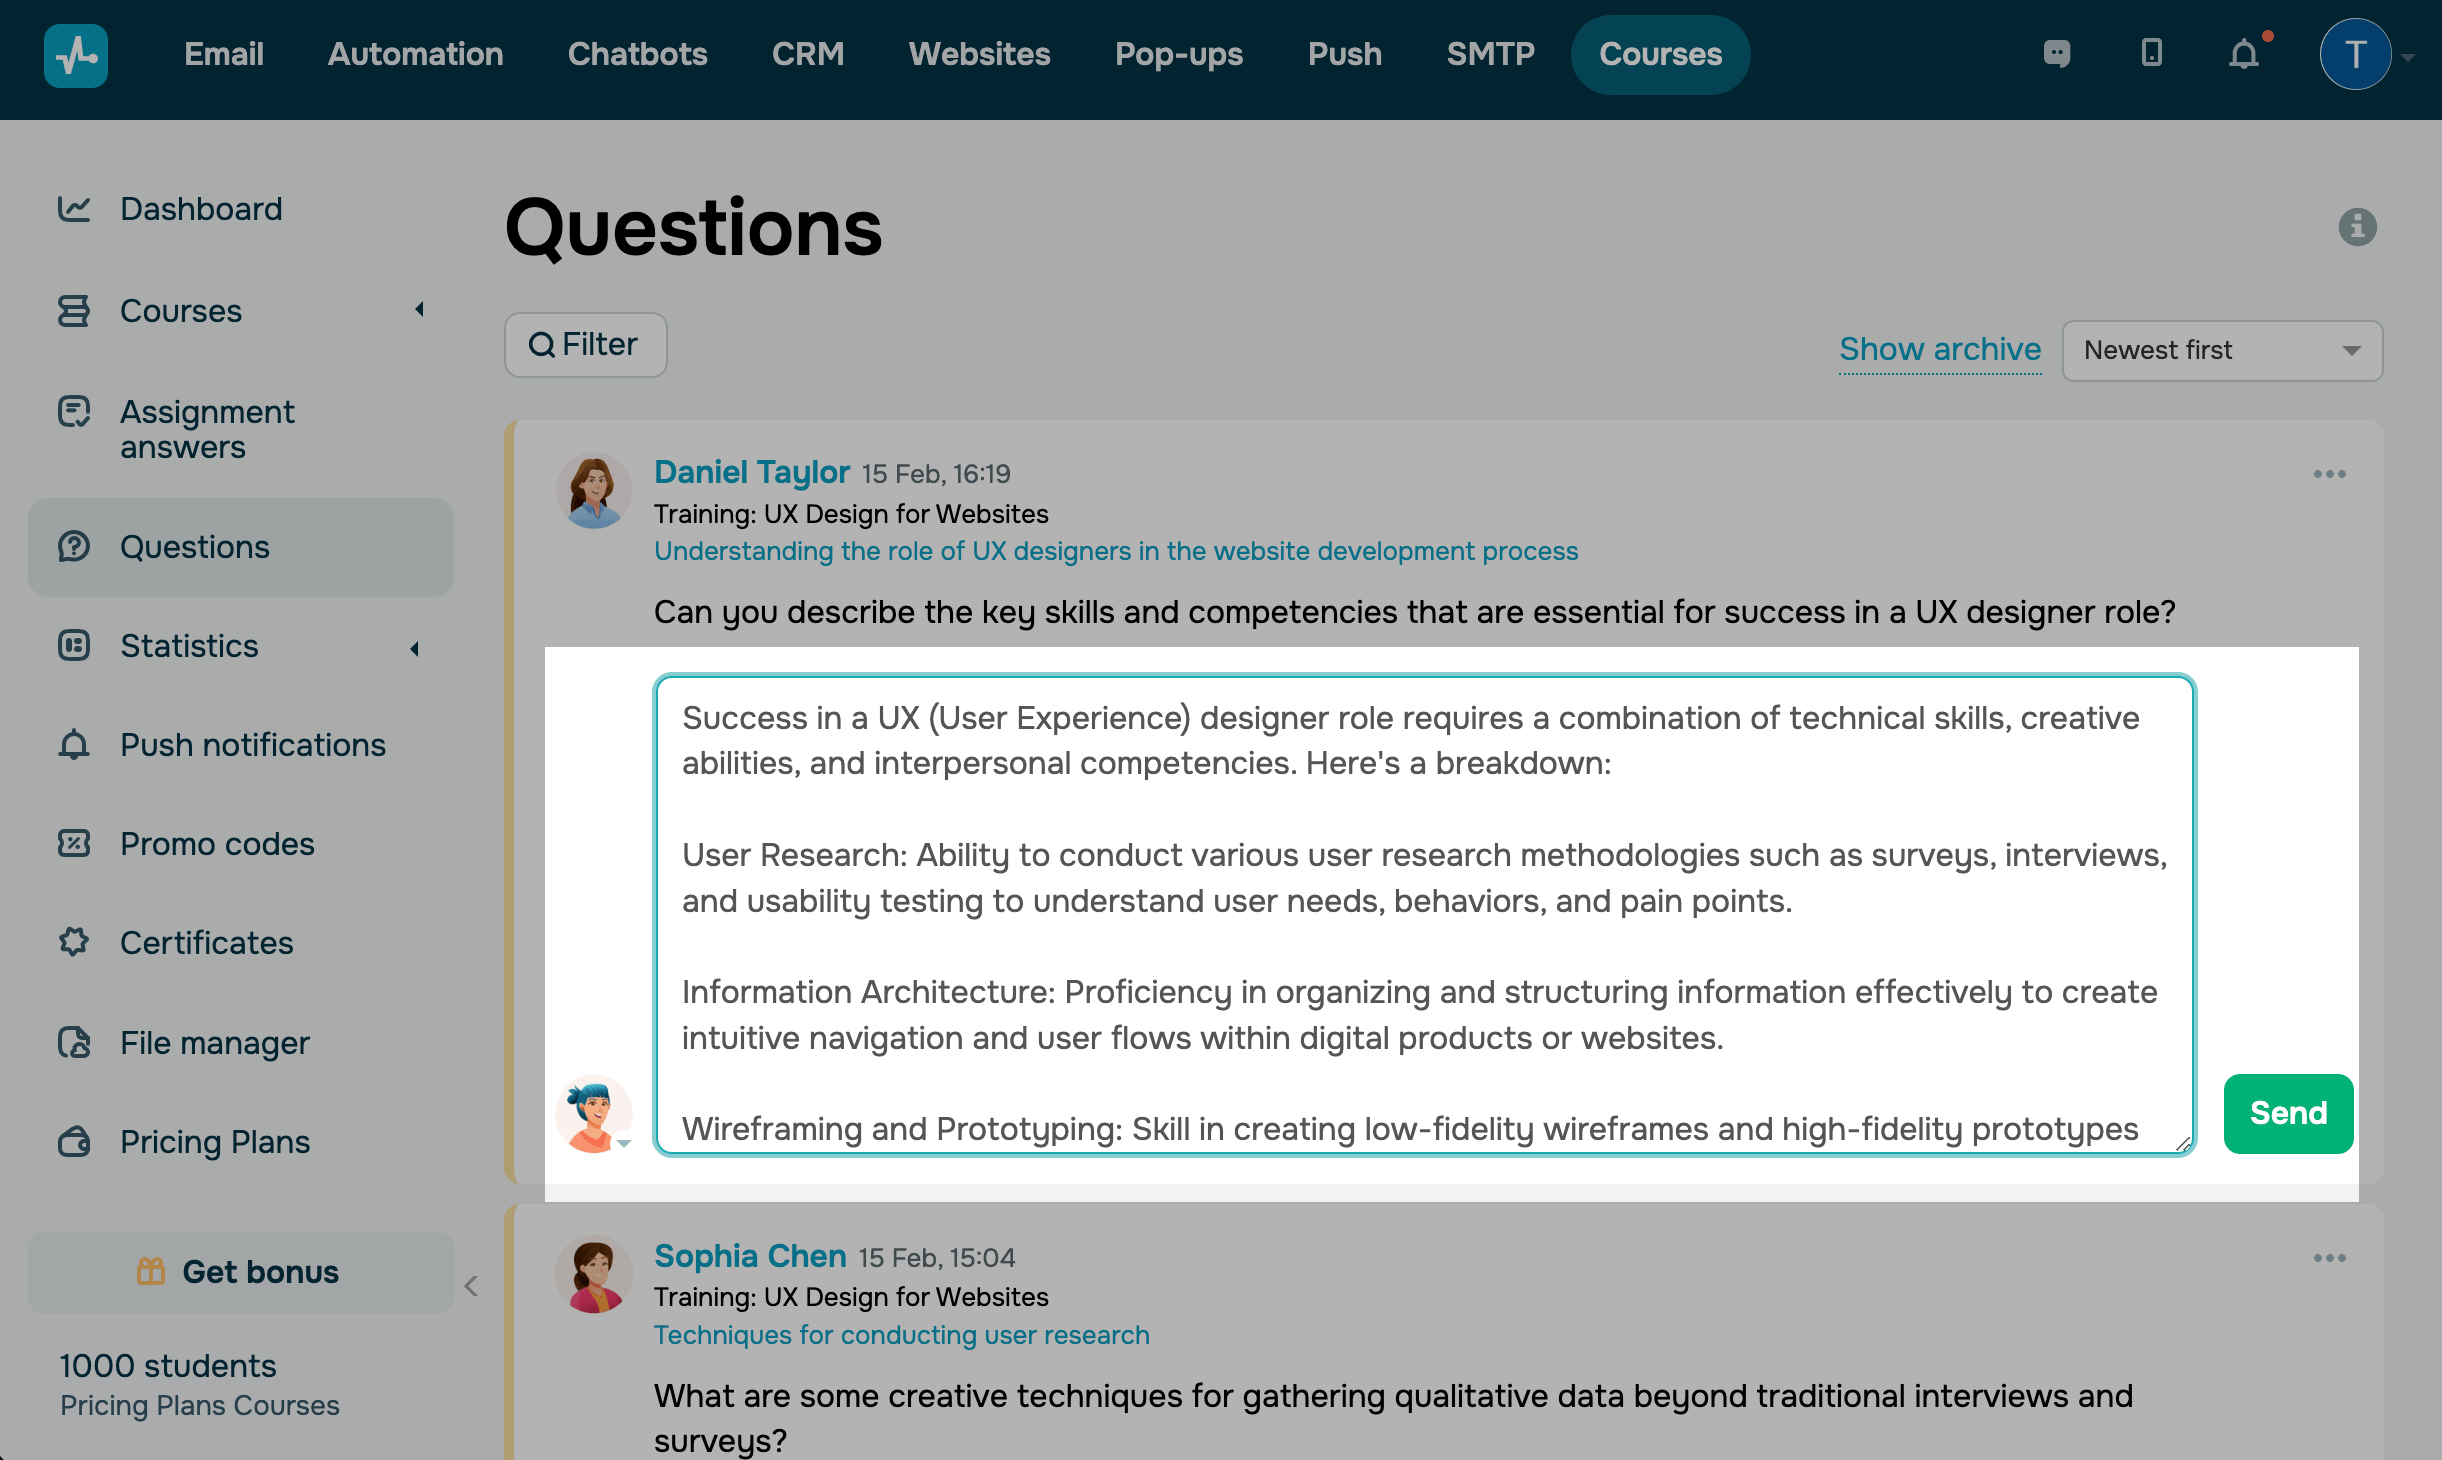This screenshot has height=1460, width=2442.
Task: Open the notifications bell icon
Action: 2244,54
